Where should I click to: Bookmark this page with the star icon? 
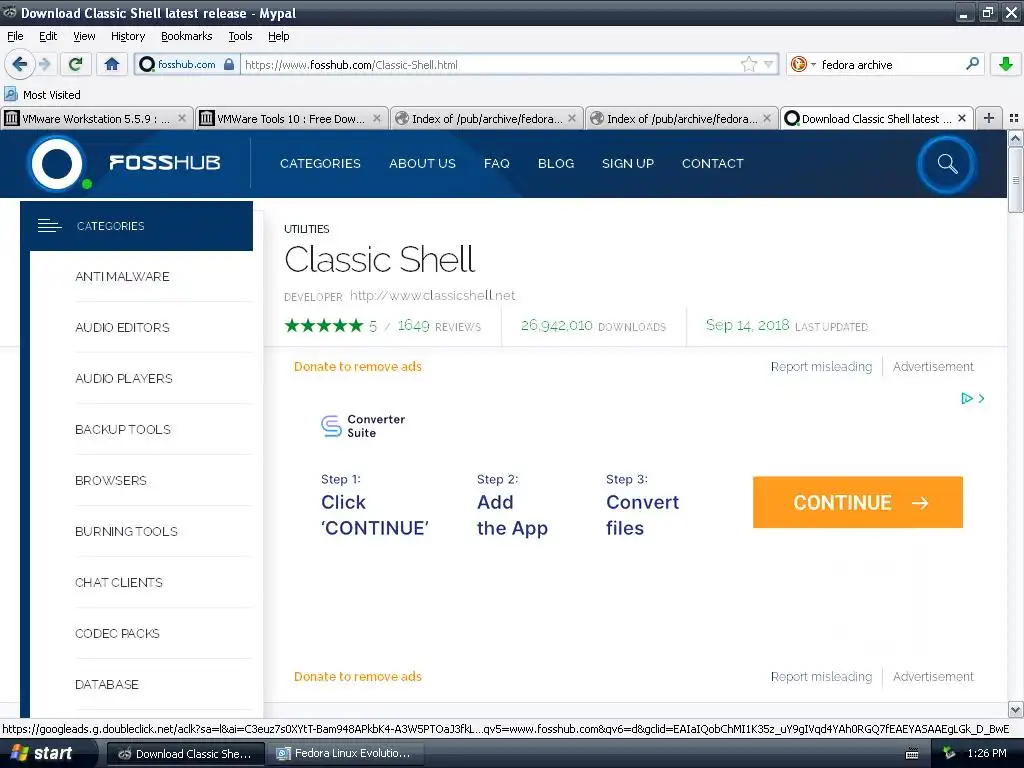click(748, 64)
